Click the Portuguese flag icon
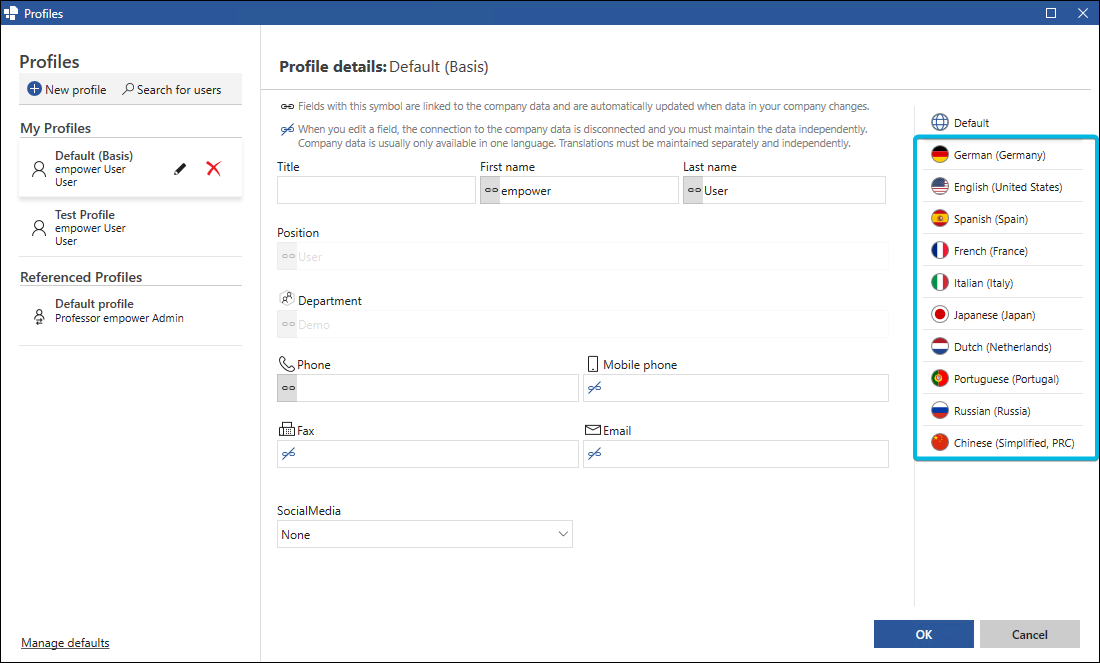1100x663 pixels. [x=940, y=379]
